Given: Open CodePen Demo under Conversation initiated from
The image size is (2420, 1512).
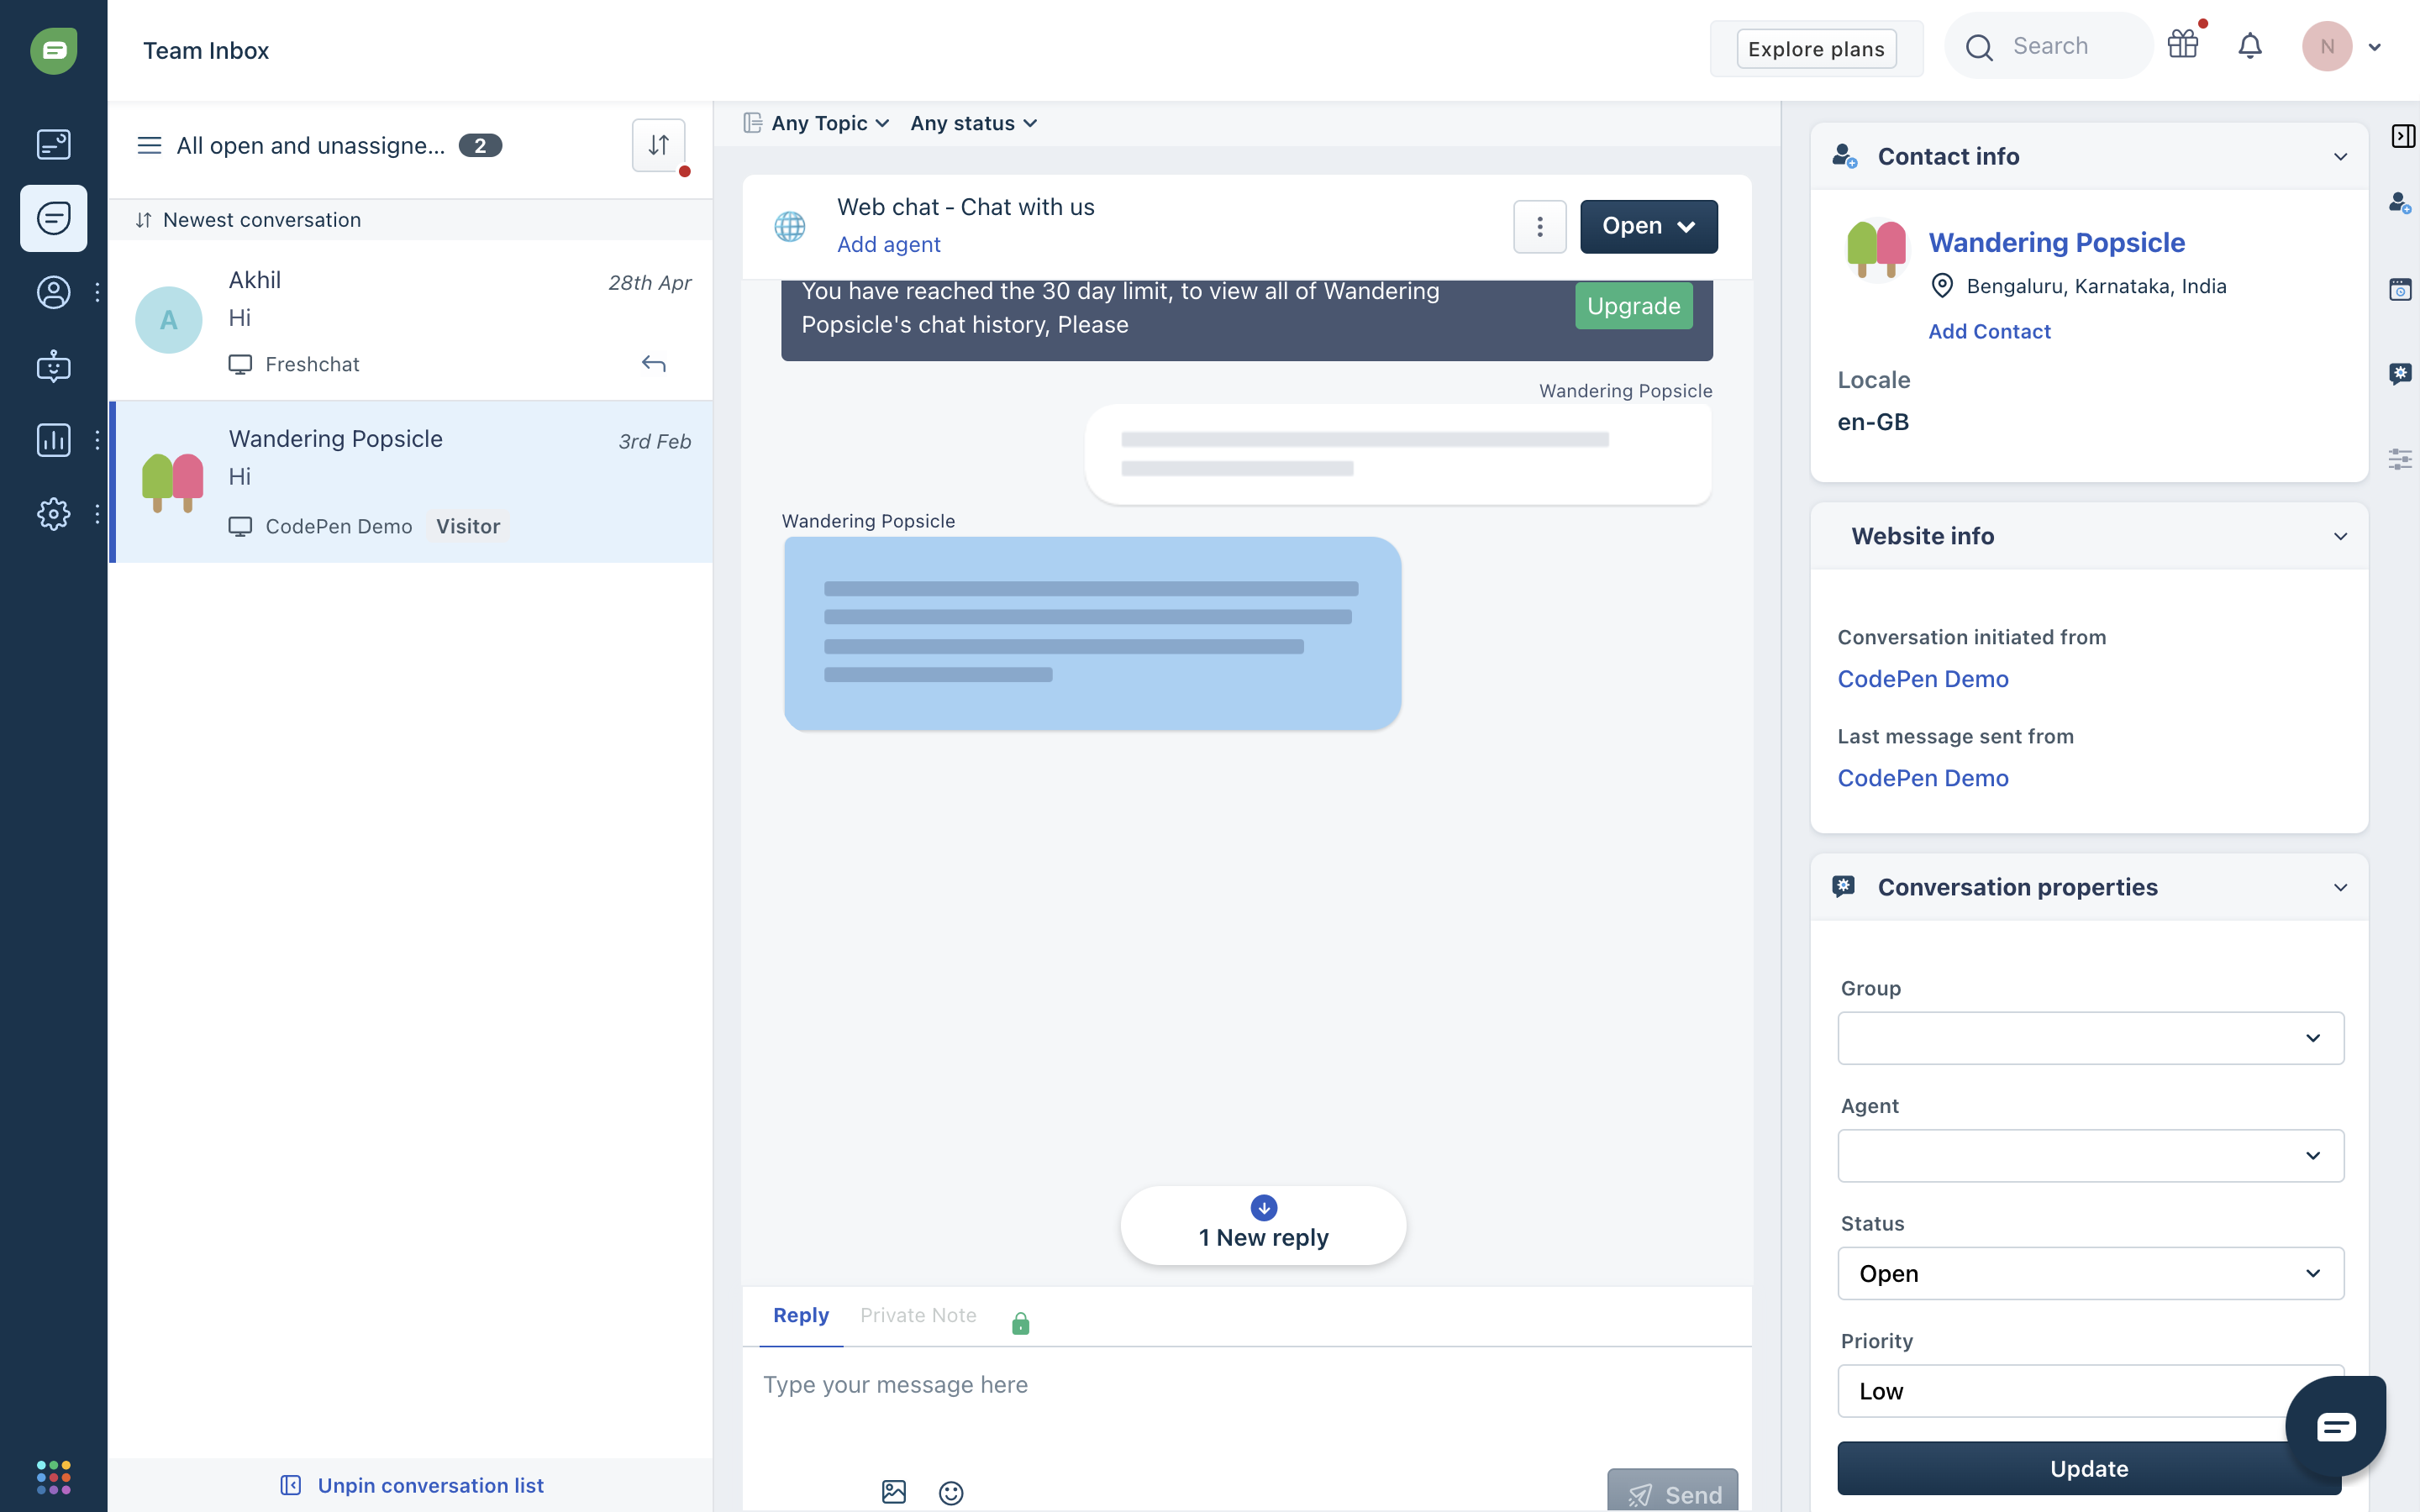Looking at the screenshot, I should coord(1922,679).
